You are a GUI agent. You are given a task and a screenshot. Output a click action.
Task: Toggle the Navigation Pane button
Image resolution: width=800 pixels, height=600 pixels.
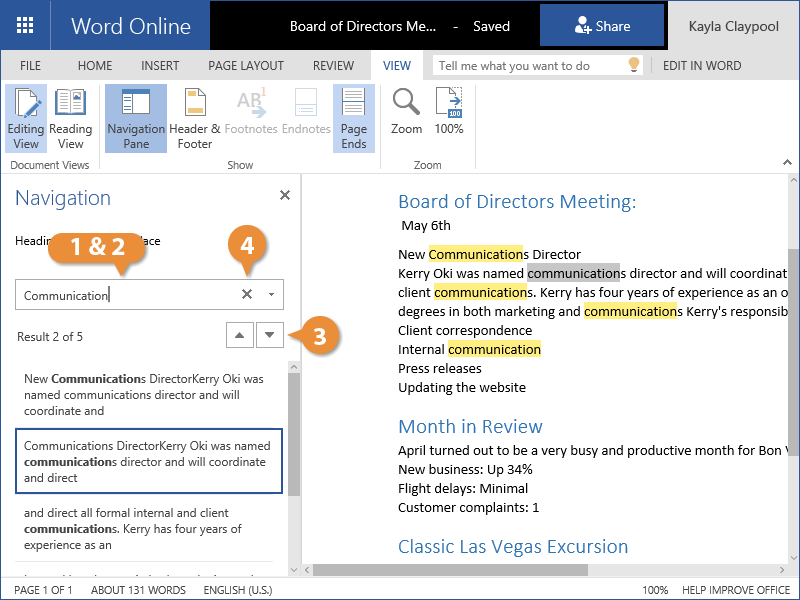coord(136,118)
